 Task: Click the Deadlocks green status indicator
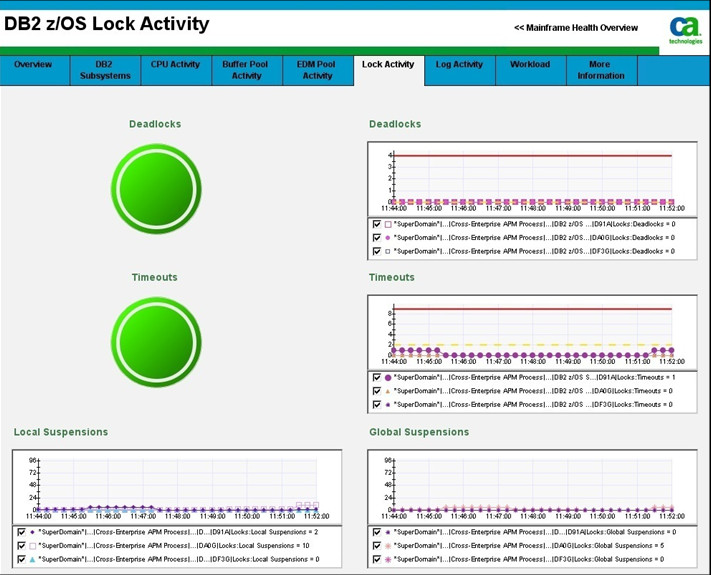coord(156,189)
